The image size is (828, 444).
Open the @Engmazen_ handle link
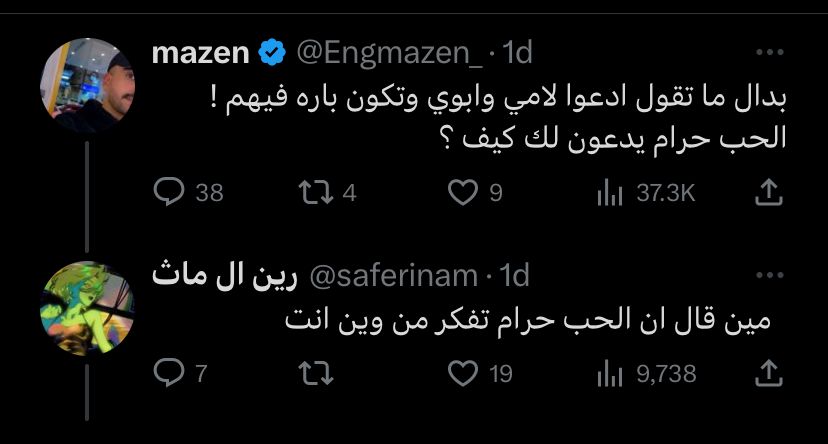pyautogui.click(x=393, y=54)
